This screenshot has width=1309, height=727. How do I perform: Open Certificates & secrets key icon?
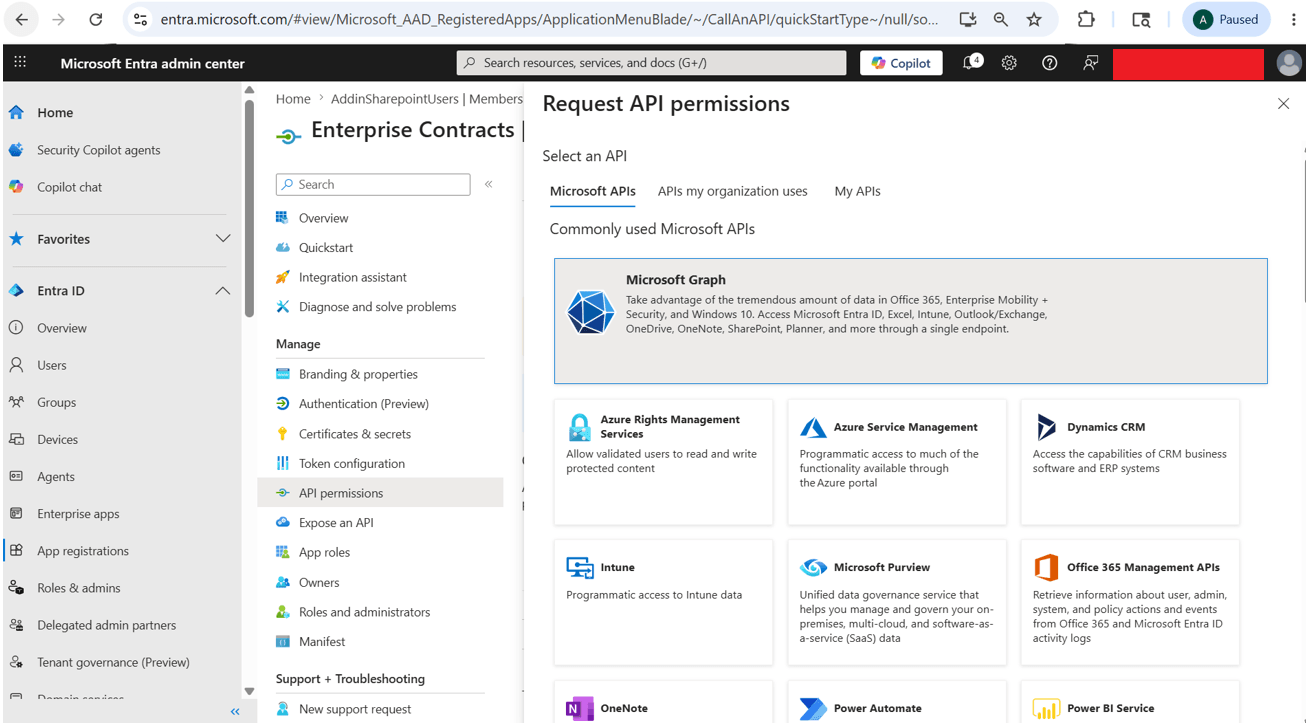pyautogui.click(x=282, y=434)
